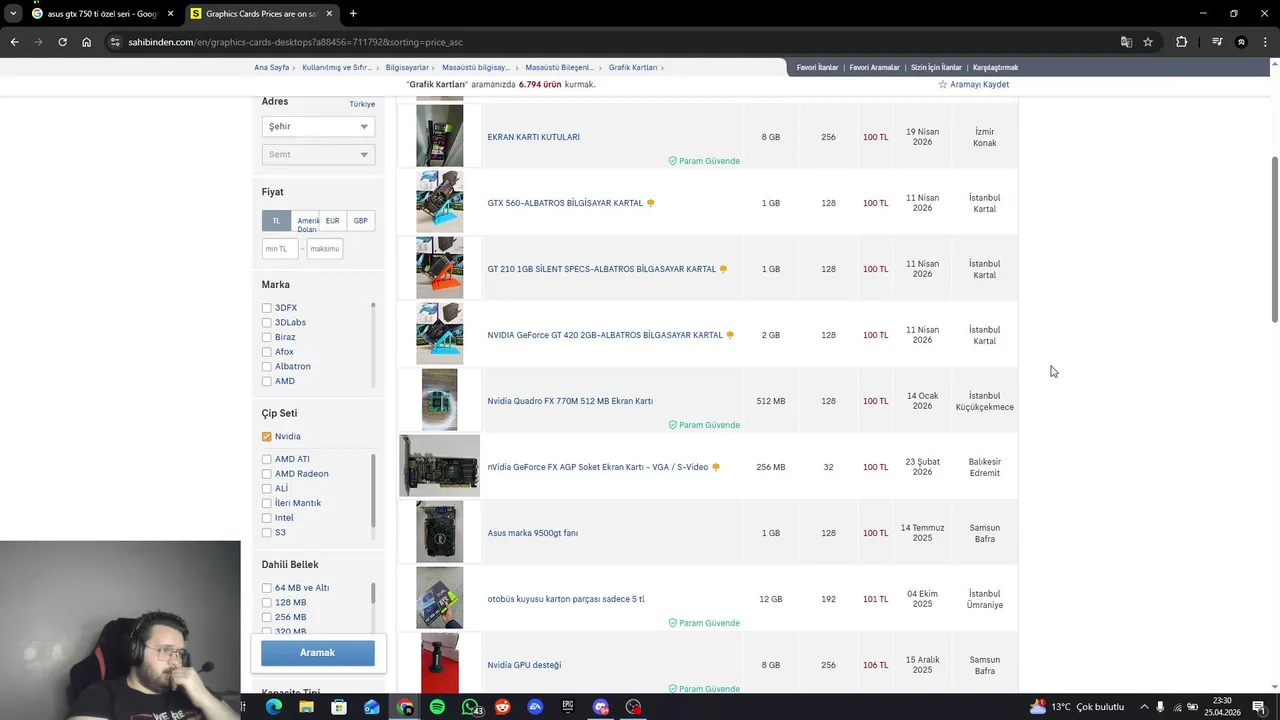1280x720 pixels.
Task: Open the Şehir city dropdown
Action: (x=318, y=126)
